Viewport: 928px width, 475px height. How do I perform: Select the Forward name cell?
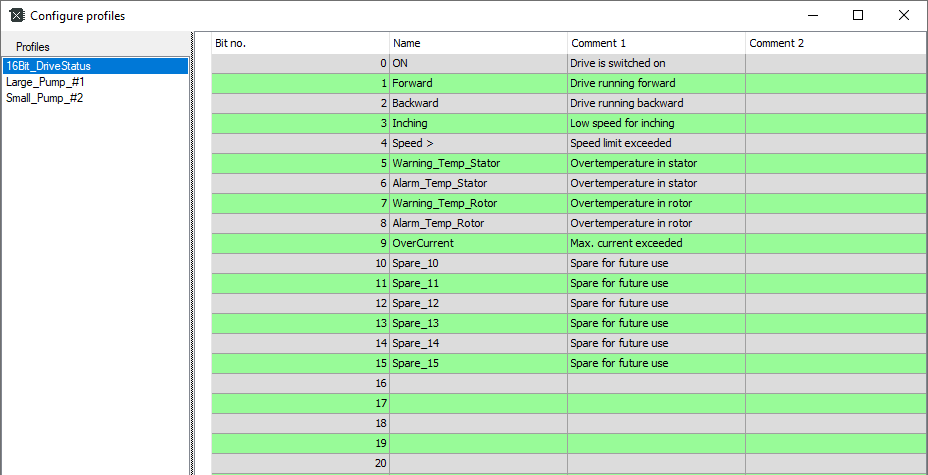[x=478, y=83]
